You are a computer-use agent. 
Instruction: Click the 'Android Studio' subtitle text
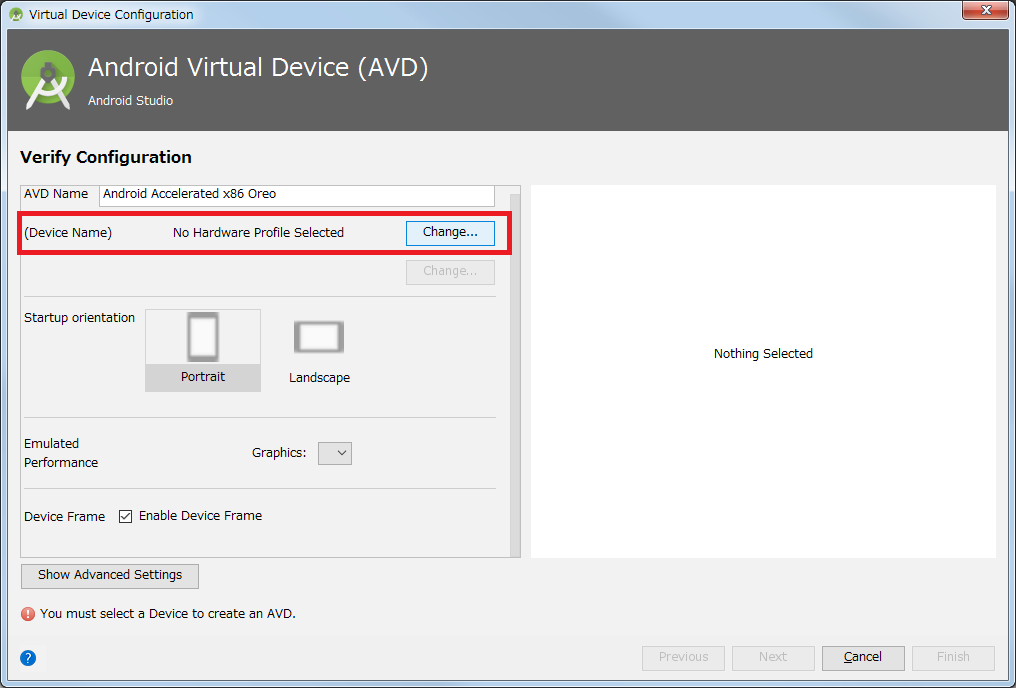[x=130, y=100]
